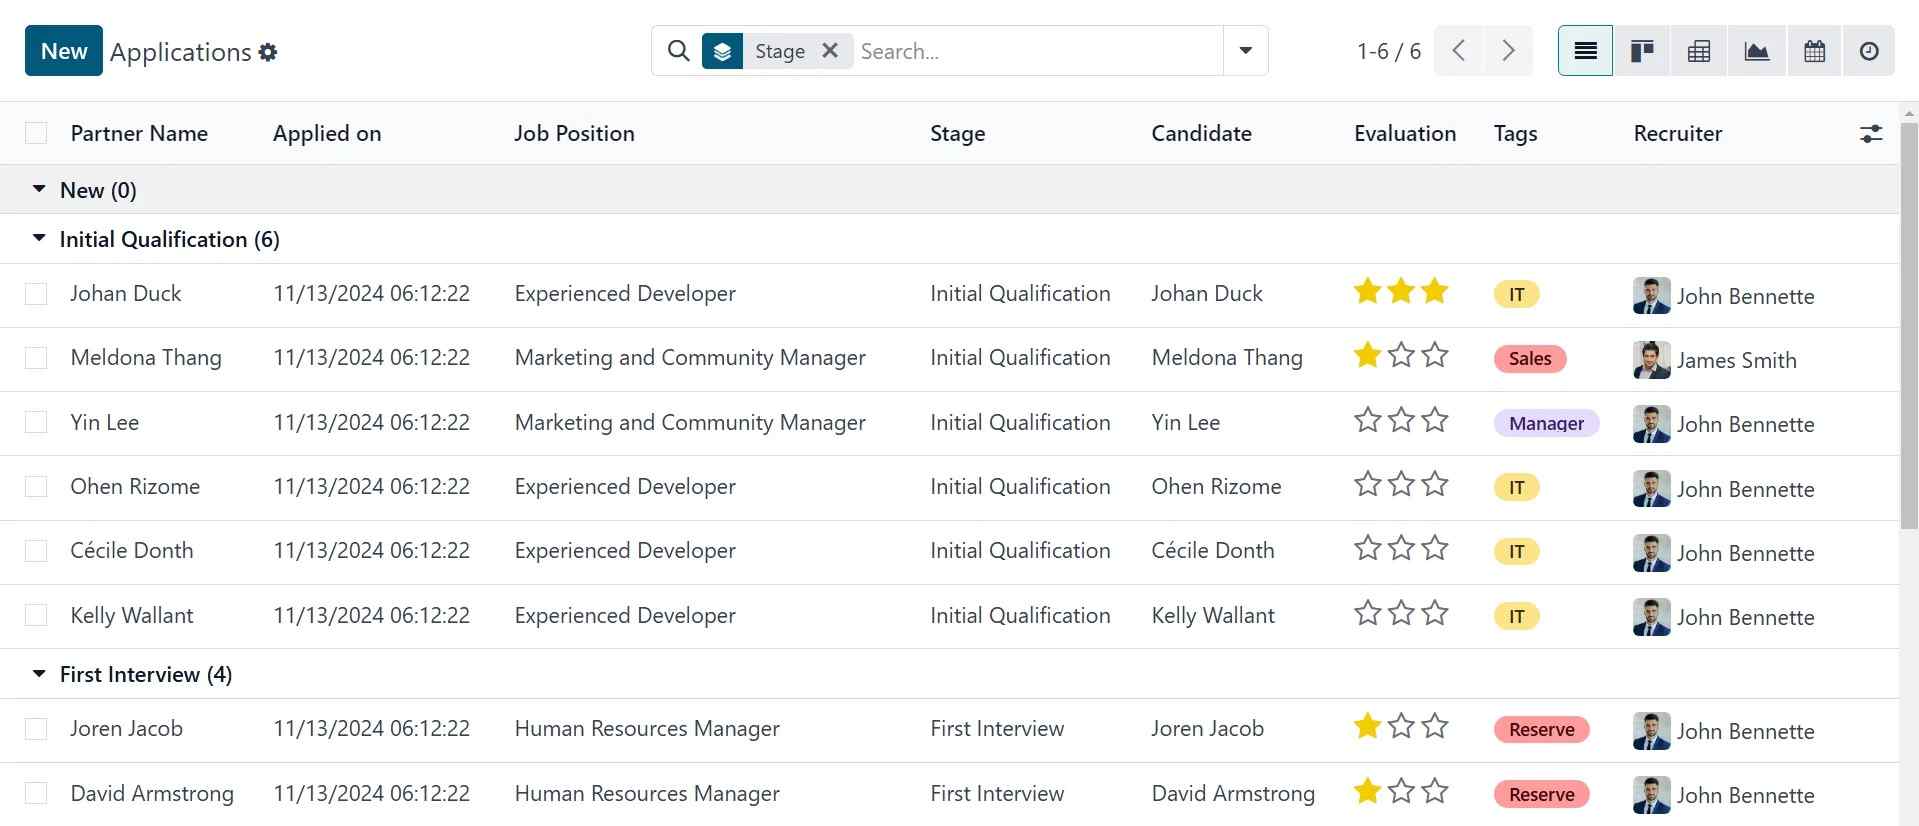This screenshot has height=826, width=1919.
Task: Sort by Candidate column header
Action: point(1201,134)
